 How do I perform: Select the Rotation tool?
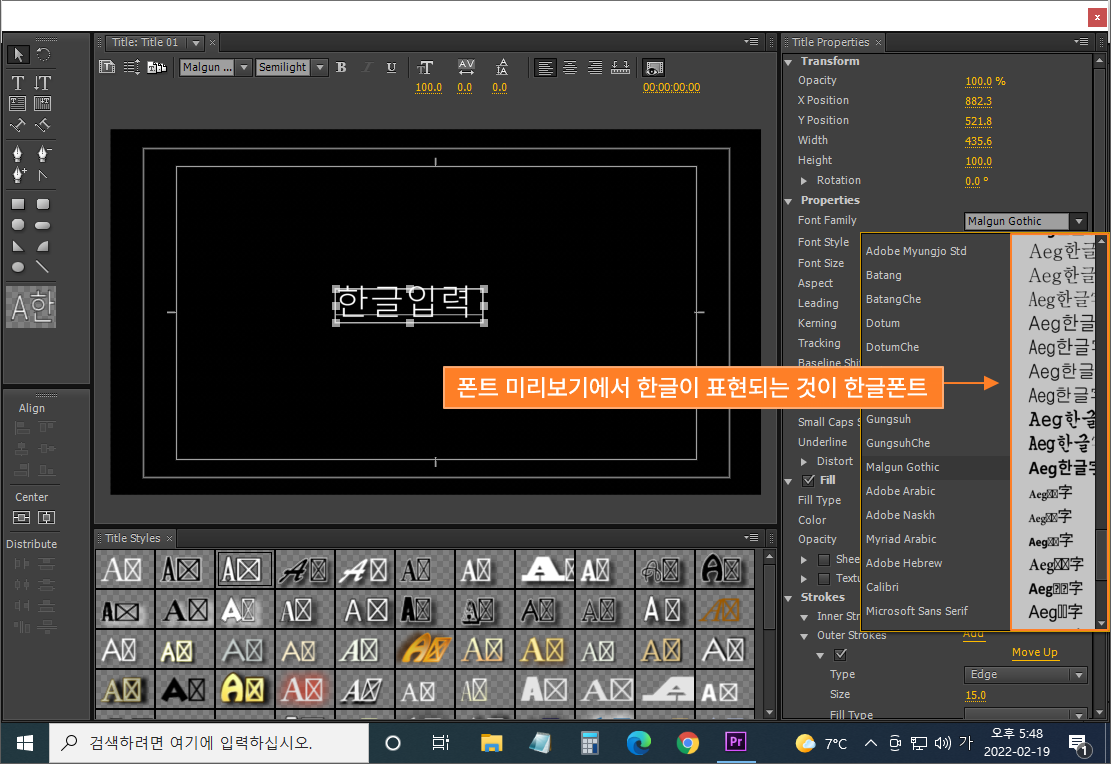coord(43,55)
